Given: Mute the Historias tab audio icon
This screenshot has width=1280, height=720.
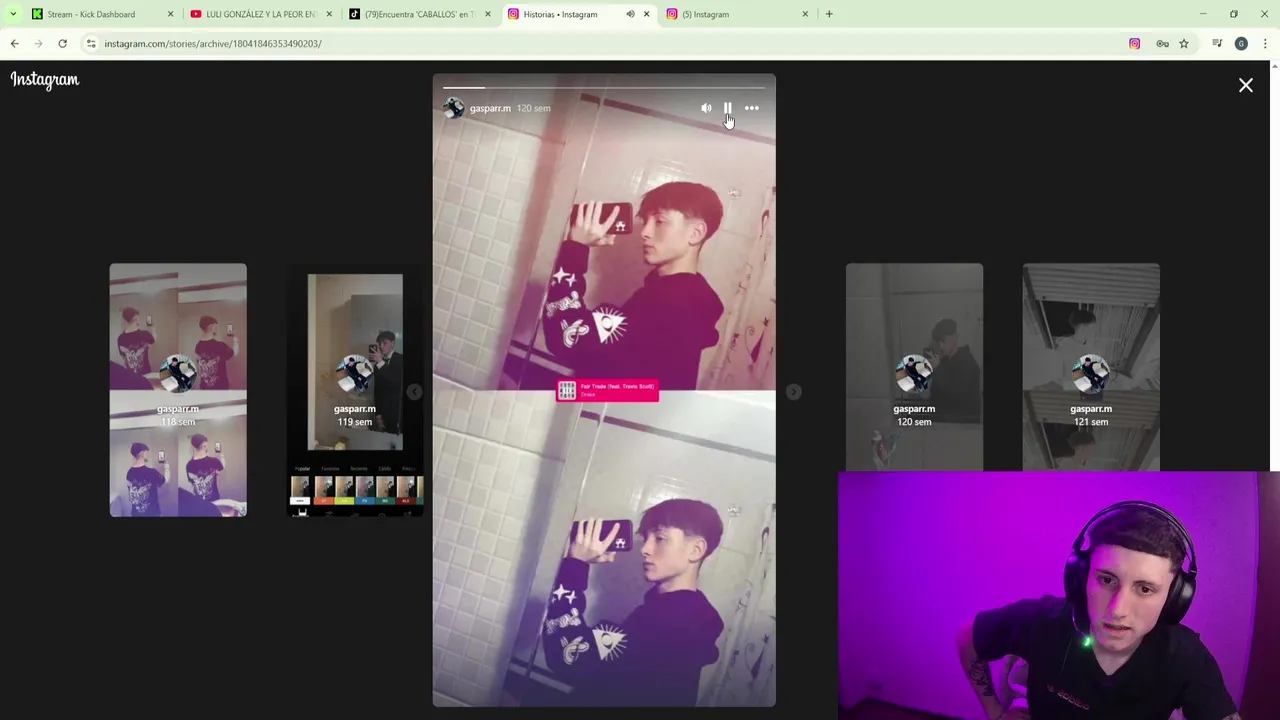Looking at the screenshot, I should click(x=630, y=14).
